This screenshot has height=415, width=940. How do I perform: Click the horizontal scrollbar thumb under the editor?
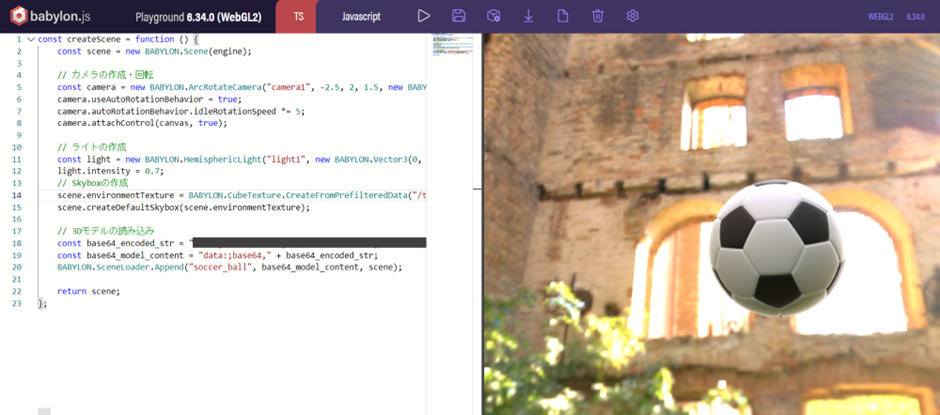(44, 411)
